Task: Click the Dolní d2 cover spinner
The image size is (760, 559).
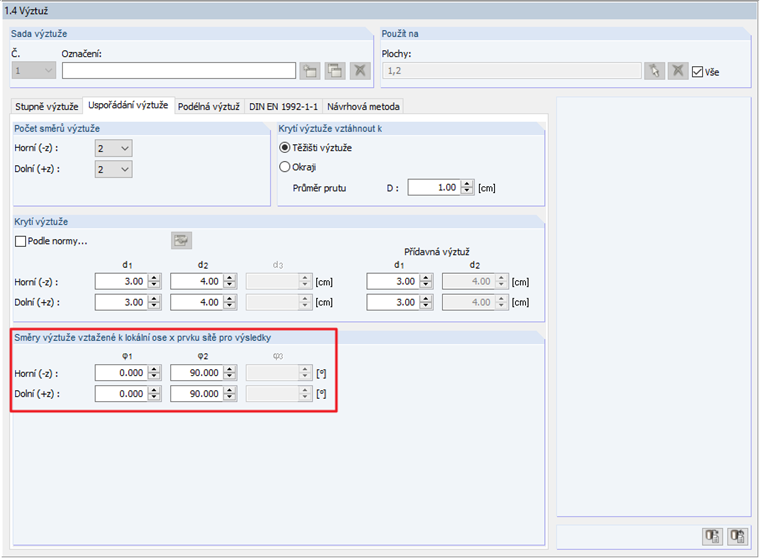Action: click(230, 302)
